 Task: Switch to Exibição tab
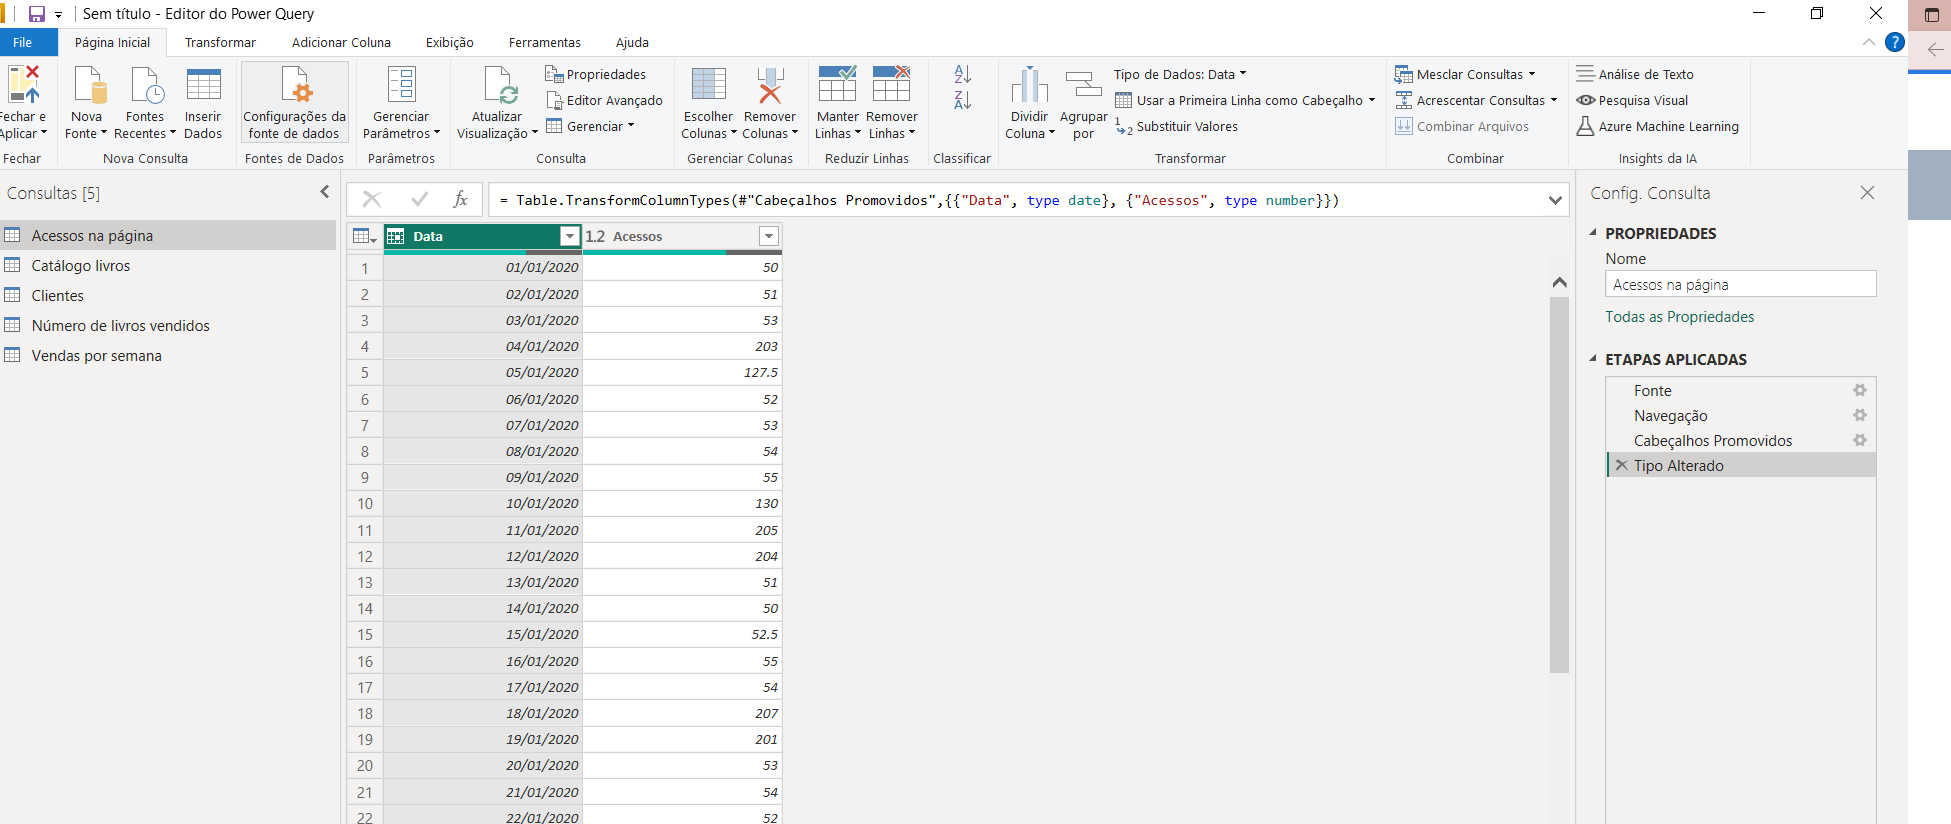pyautogui.click(x=450, y=42)
